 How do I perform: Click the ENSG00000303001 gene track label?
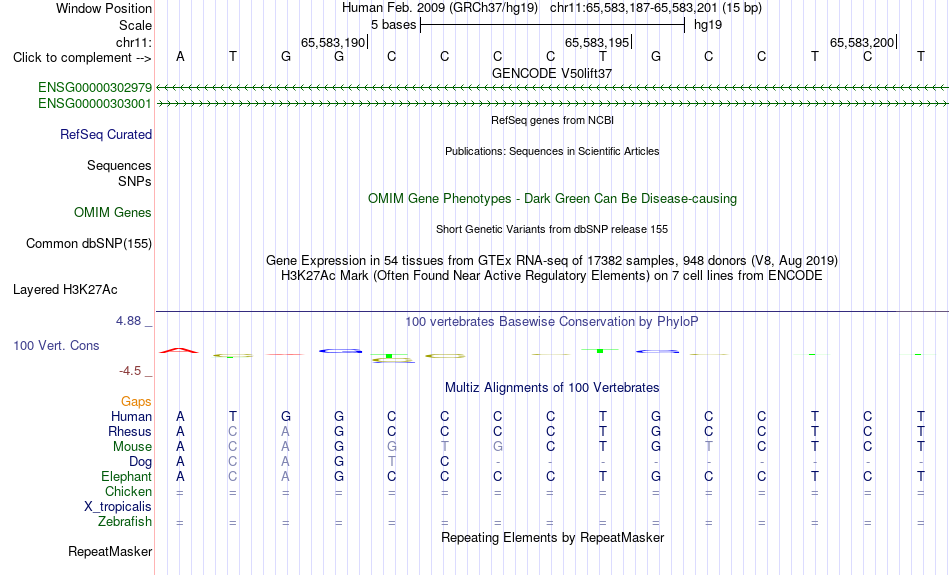coord(95,104)
